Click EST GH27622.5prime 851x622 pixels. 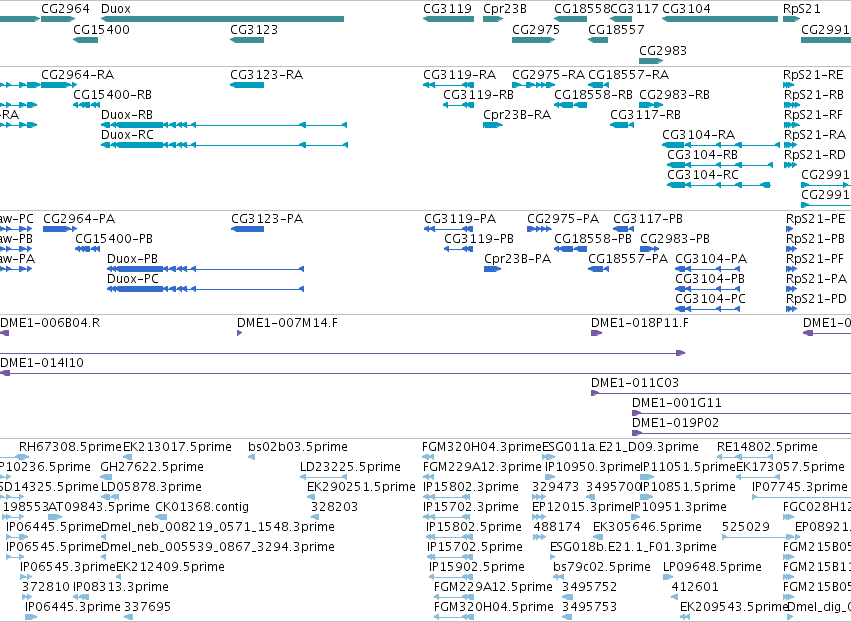point(106,478)
